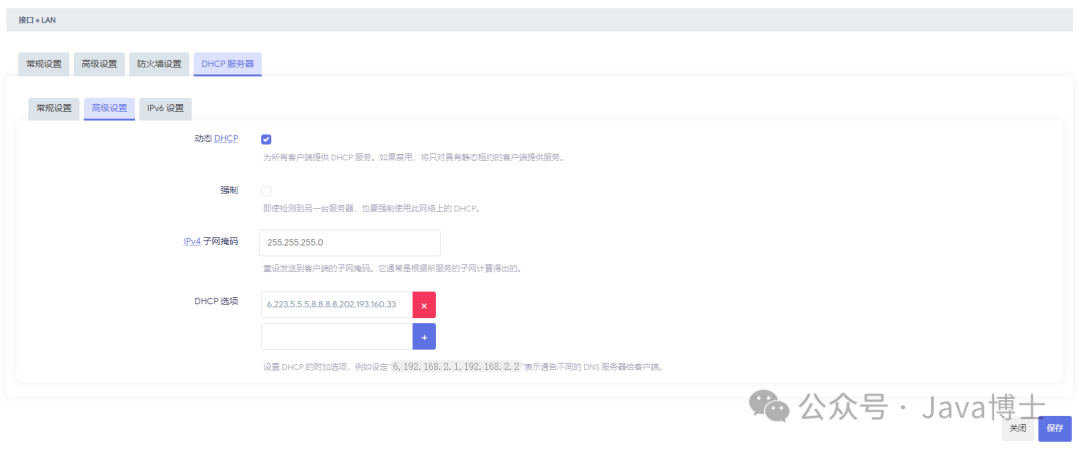Focus the DHCP option field containing 6,223.5.5.5
Viewport: 1080px width, 450px height.
336,304
